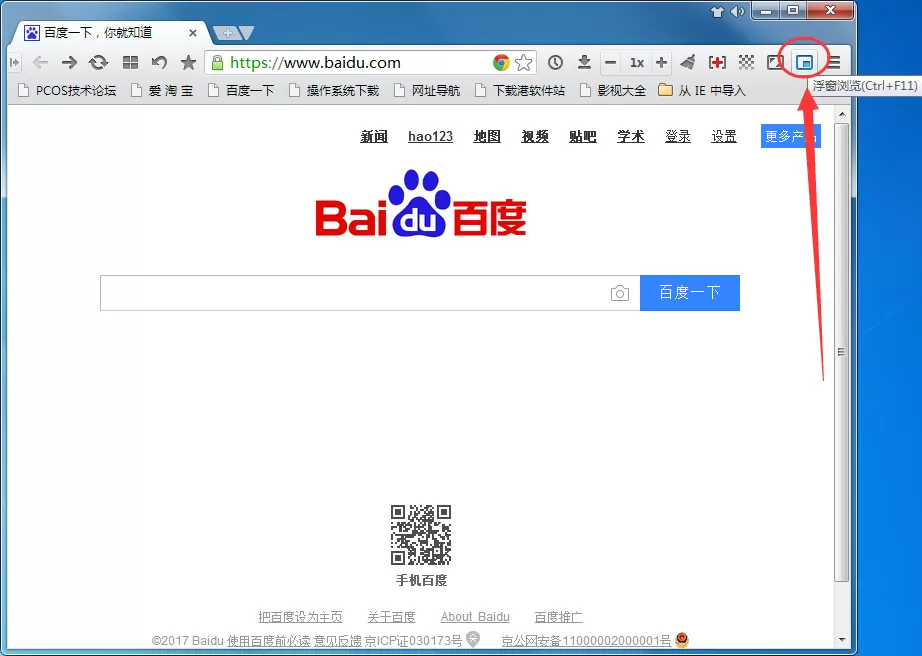The height and width of the screenshot is (656, 922).
Task: Expand the tab list dropdown arrow
Action: tap(246, 34)
